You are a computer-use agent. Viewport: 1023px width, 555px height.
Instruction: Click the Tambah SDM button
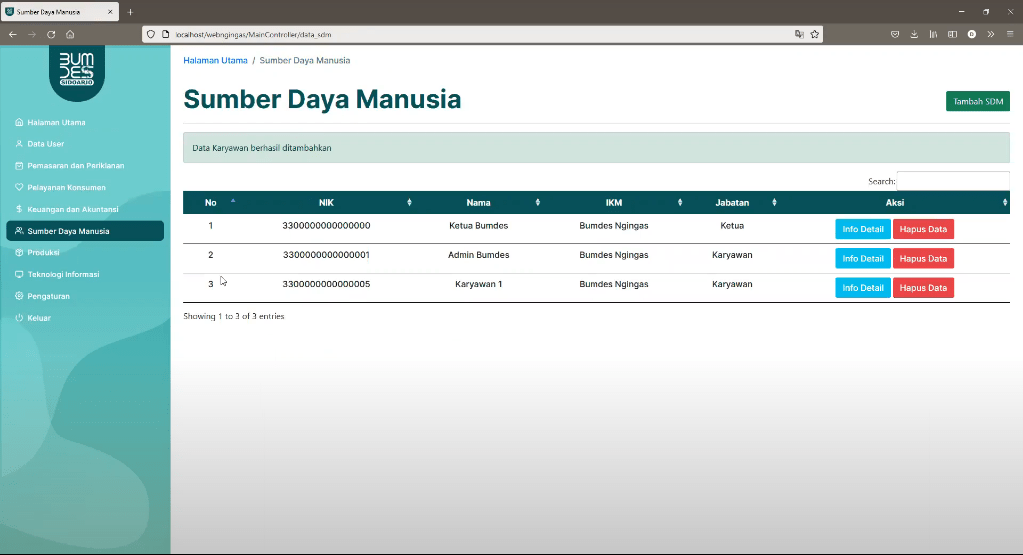977,101
